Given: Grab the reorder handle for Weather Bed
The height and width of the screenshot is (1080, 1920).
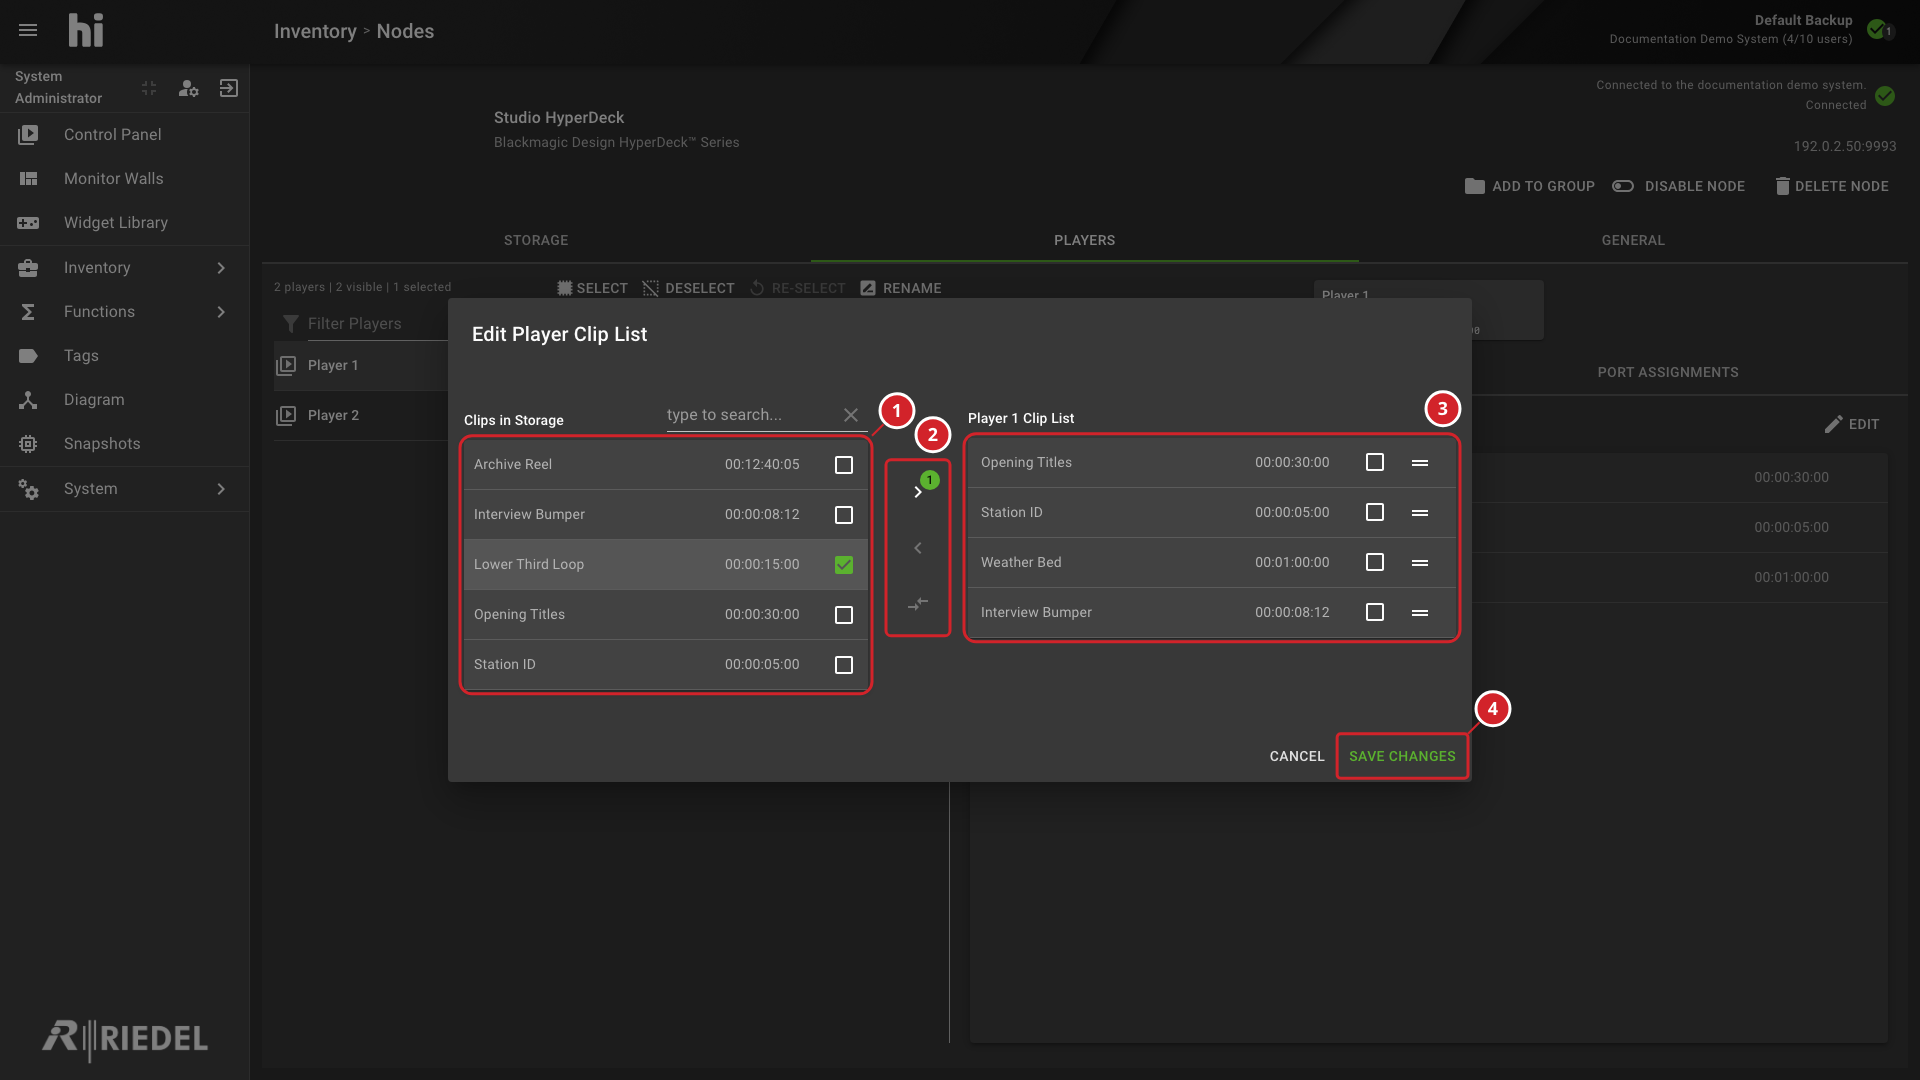Looking at the screenshot, I should [x=1420, y=562].
